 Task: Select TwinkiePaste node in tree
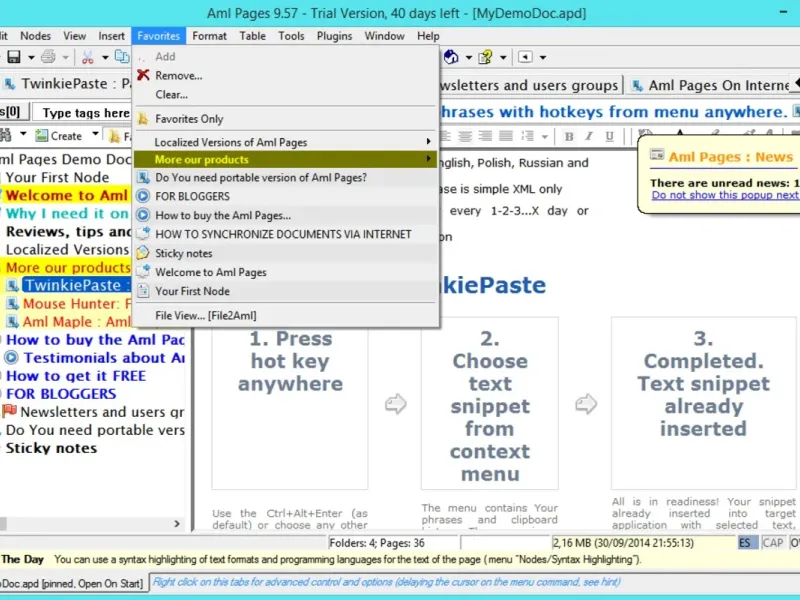(x=77, y=285)
